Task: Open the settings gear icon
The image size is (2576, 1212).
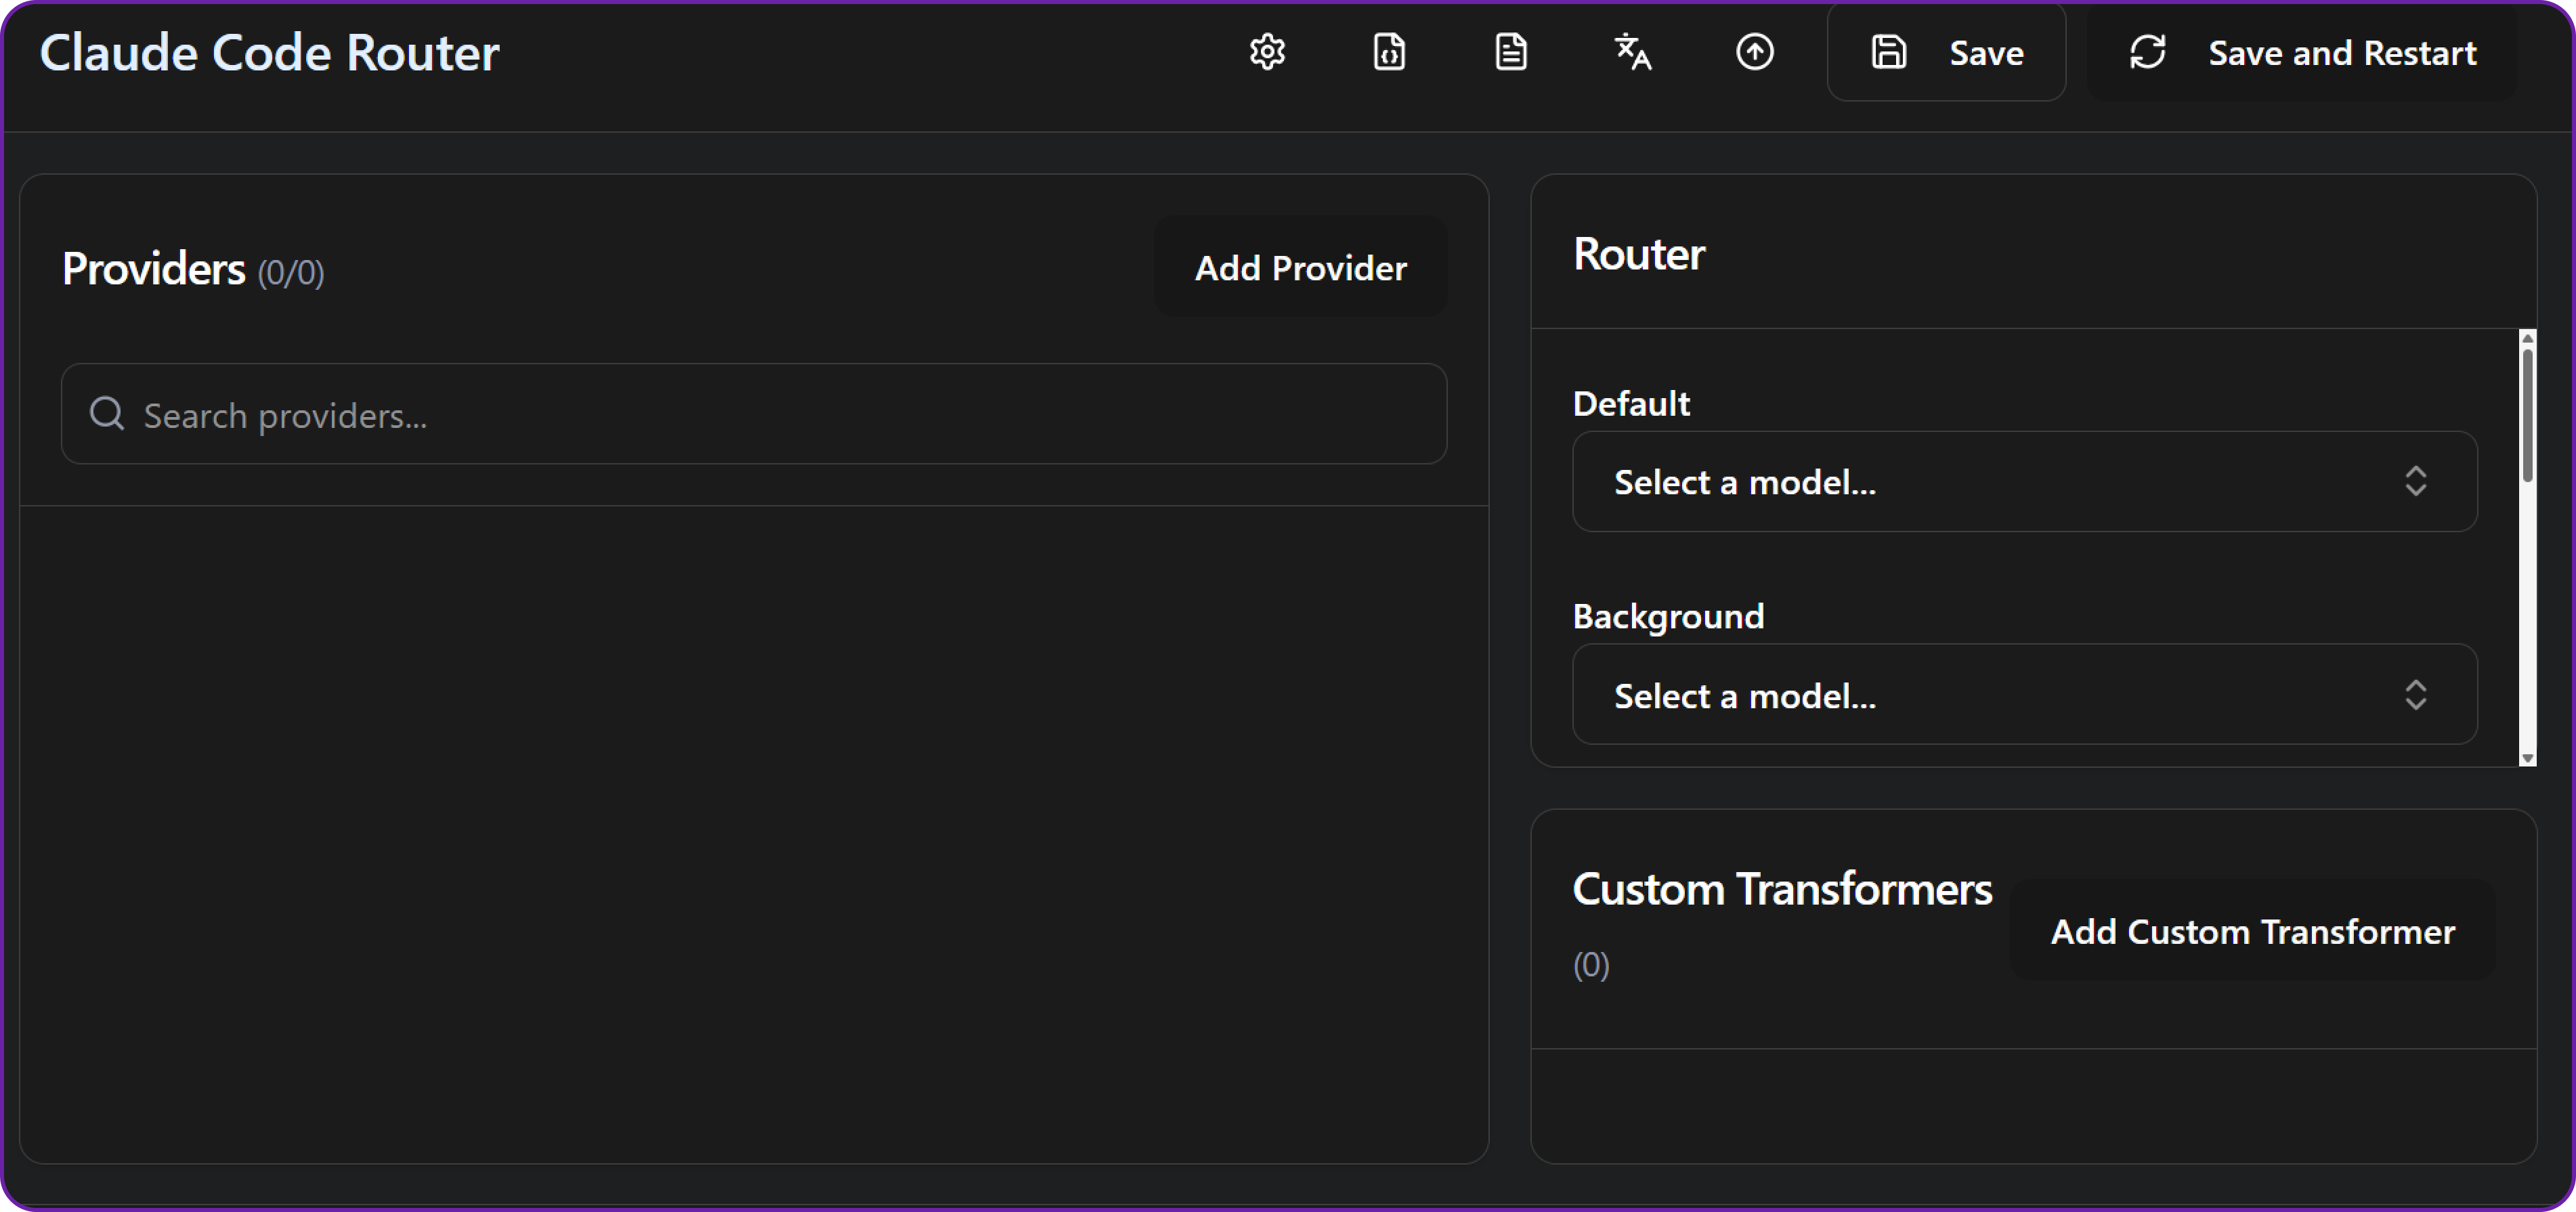Action: coord(1267,52)
